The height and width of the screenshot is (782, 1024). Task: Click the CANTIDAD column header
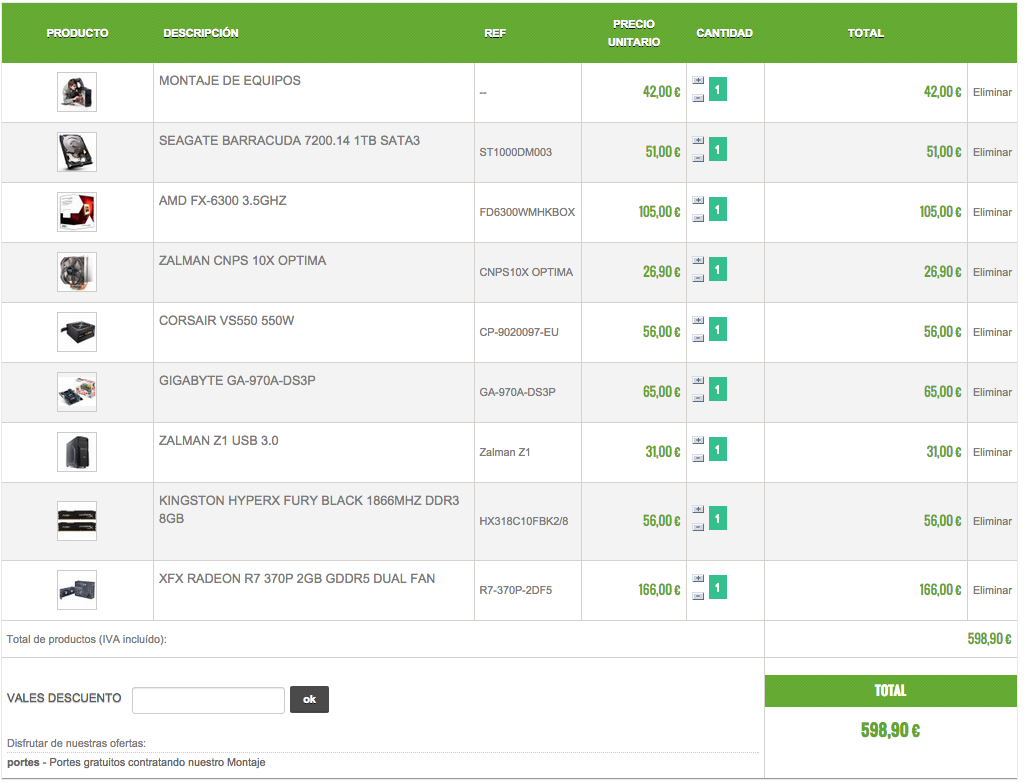tap(724, 33)
